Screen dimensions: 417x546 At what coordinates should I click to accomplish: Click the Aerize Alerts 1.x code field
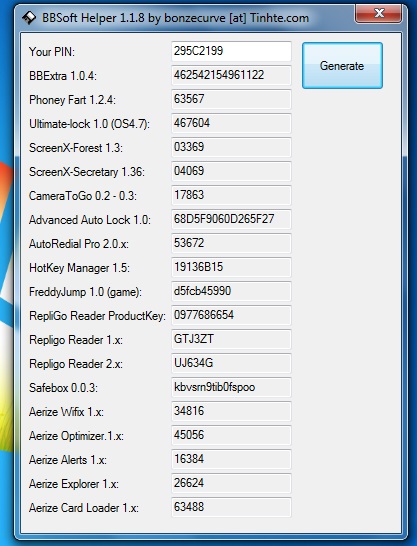[x=231, y=460]
